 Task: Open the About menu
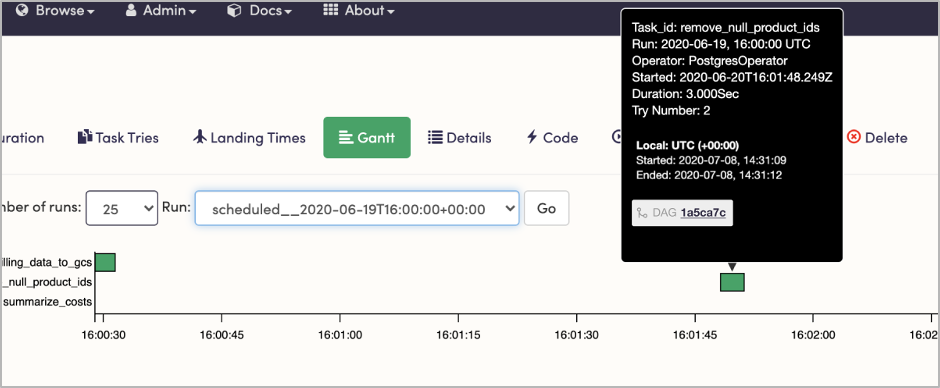[358, 10]
